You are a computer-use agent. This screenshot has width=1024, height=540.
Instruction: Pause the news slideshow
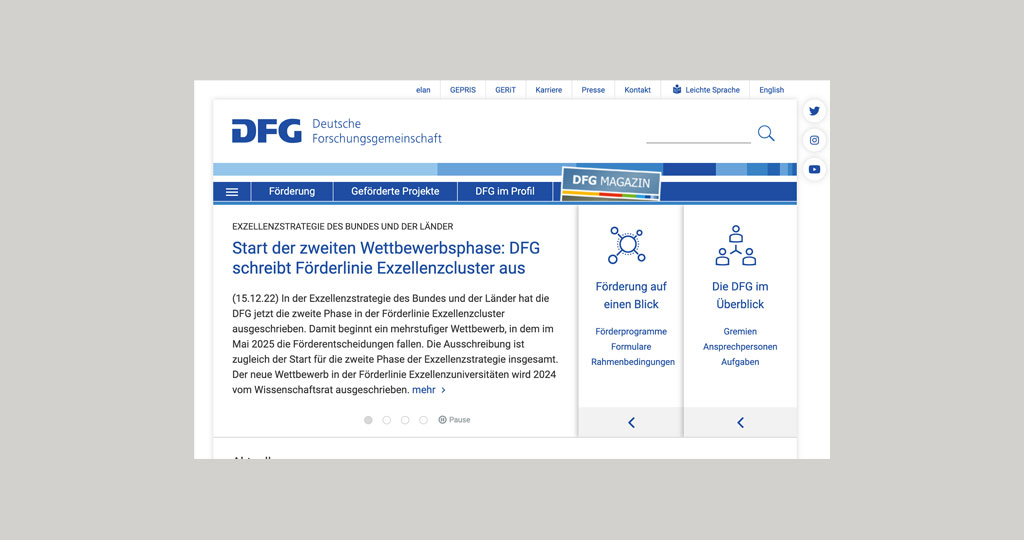(454, 420)
